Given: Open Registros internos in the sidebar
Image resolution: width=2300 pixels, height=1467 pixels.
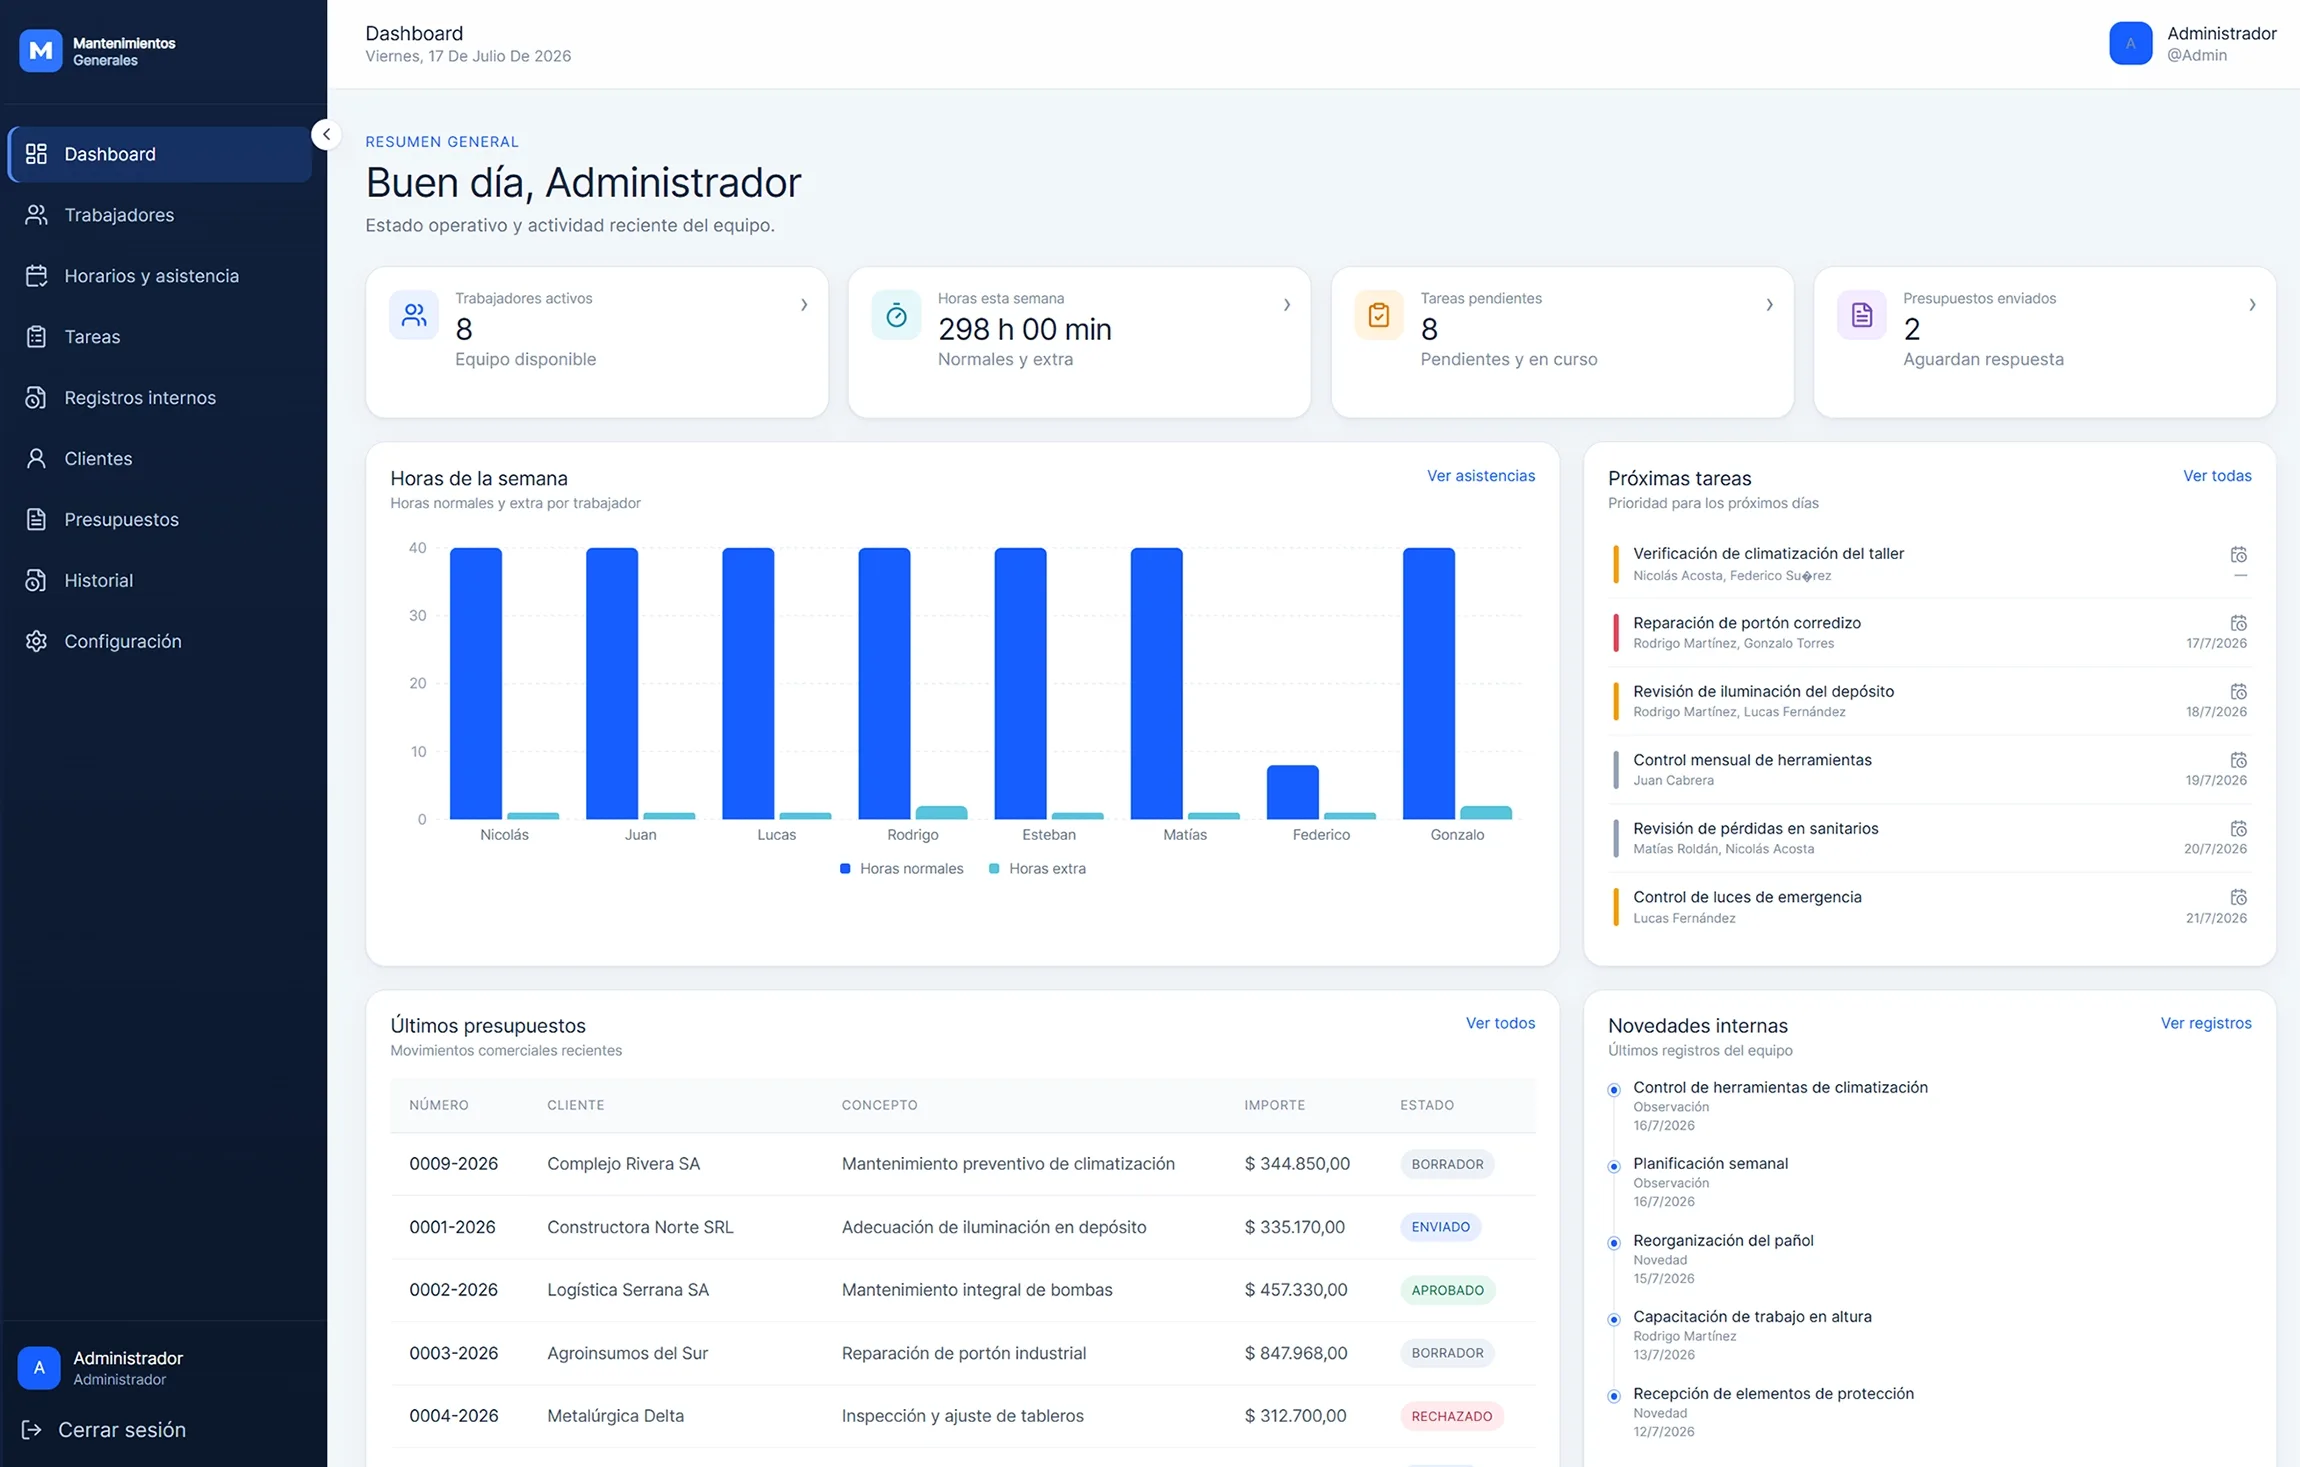Looking at the screenshot, I should [x=160, y=398].
